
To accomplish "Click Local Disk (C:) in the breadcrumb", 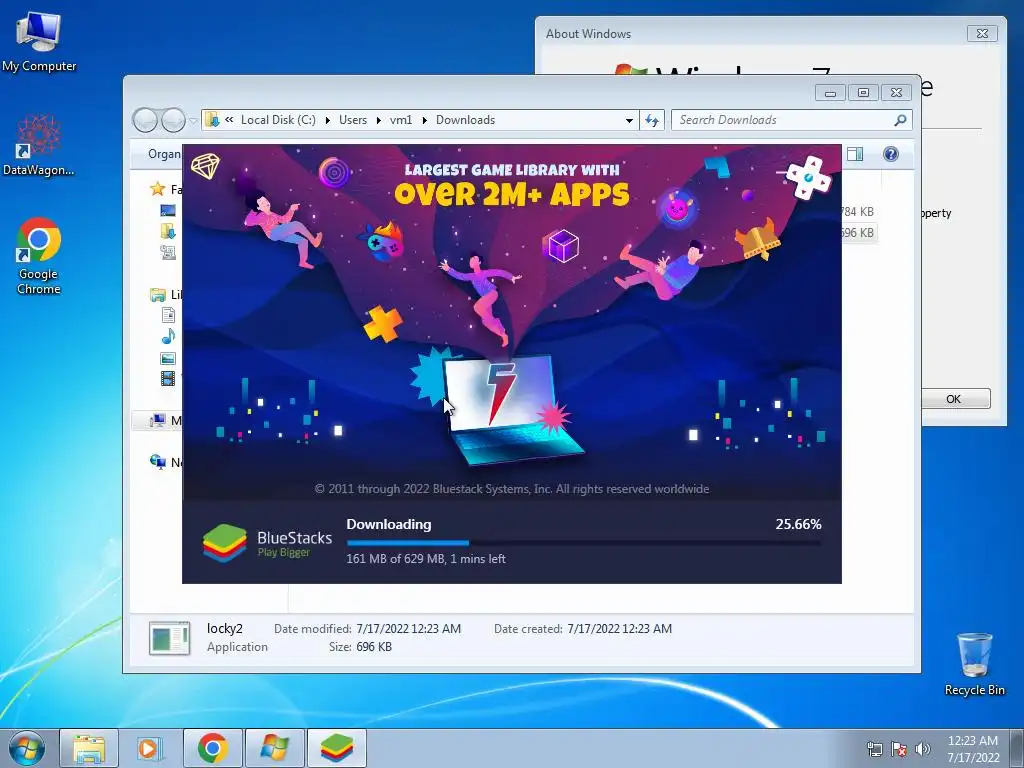I will [278, 120].
